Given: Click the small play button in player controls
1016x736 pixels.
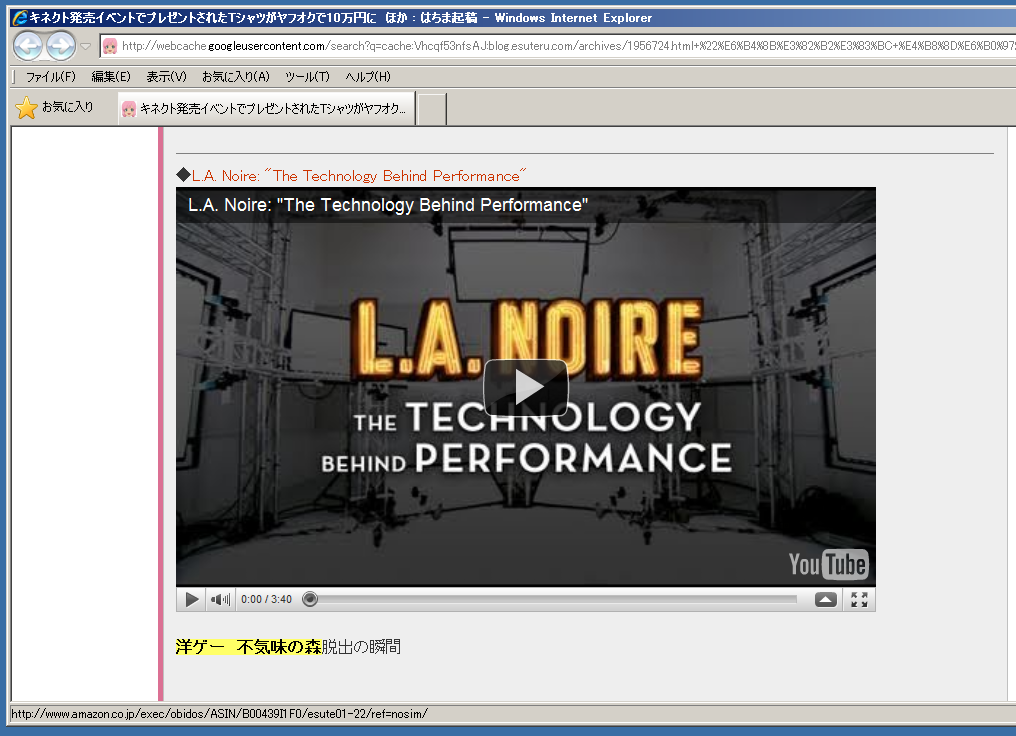Looking at the screenshot, I should (192, 599).
